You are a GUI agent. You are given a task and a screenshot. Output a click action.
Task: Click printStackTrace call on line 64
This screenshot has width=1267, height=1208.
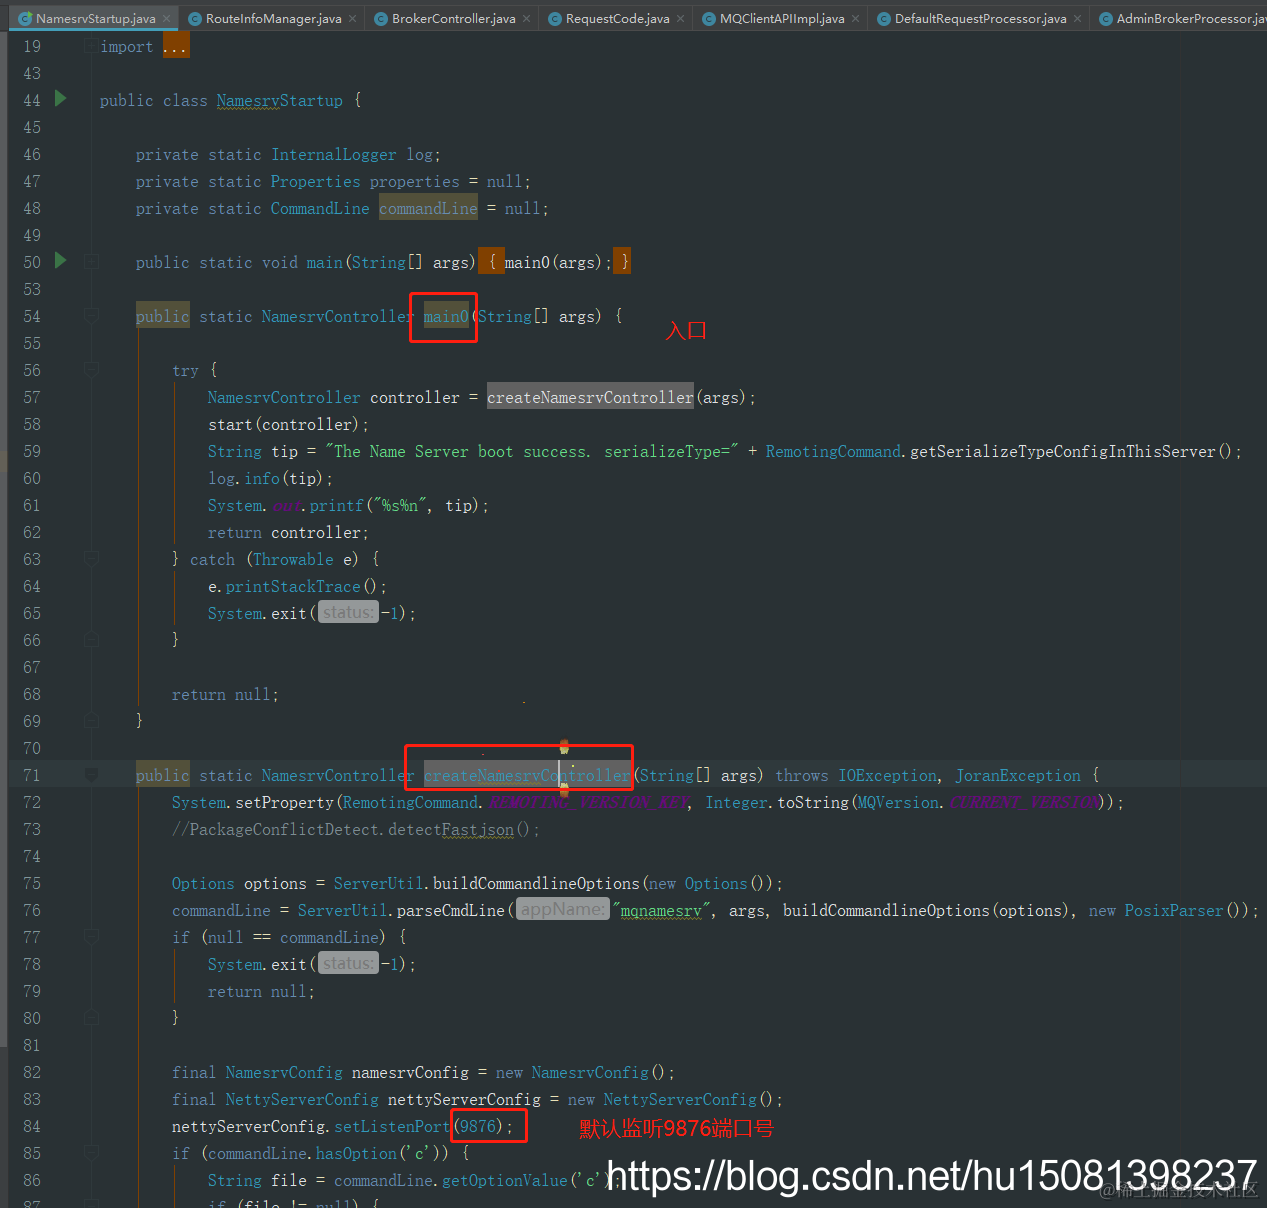click(x=293, y=586)
